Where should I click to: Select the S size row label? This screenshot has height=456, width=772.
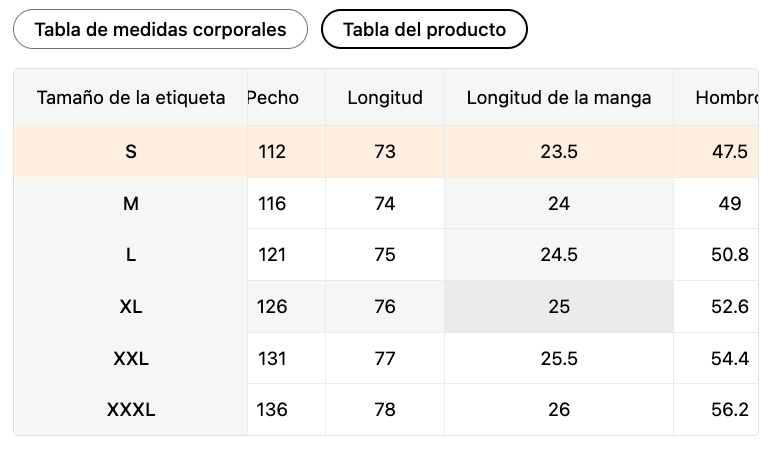pos(131,152)
